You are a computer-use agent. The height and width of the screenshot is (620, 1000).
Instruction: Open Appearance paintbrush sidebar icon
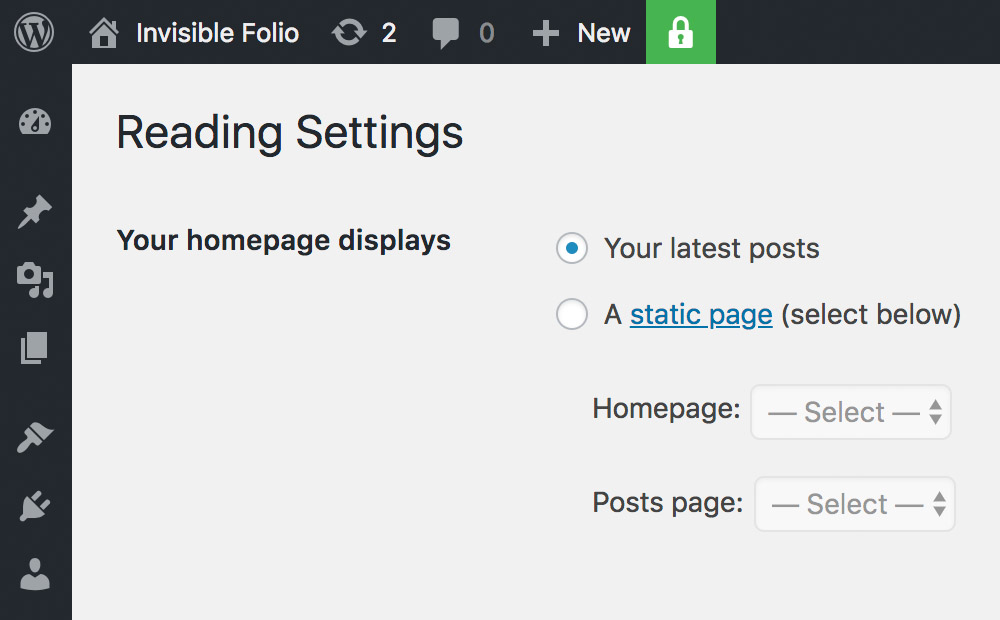35,438
